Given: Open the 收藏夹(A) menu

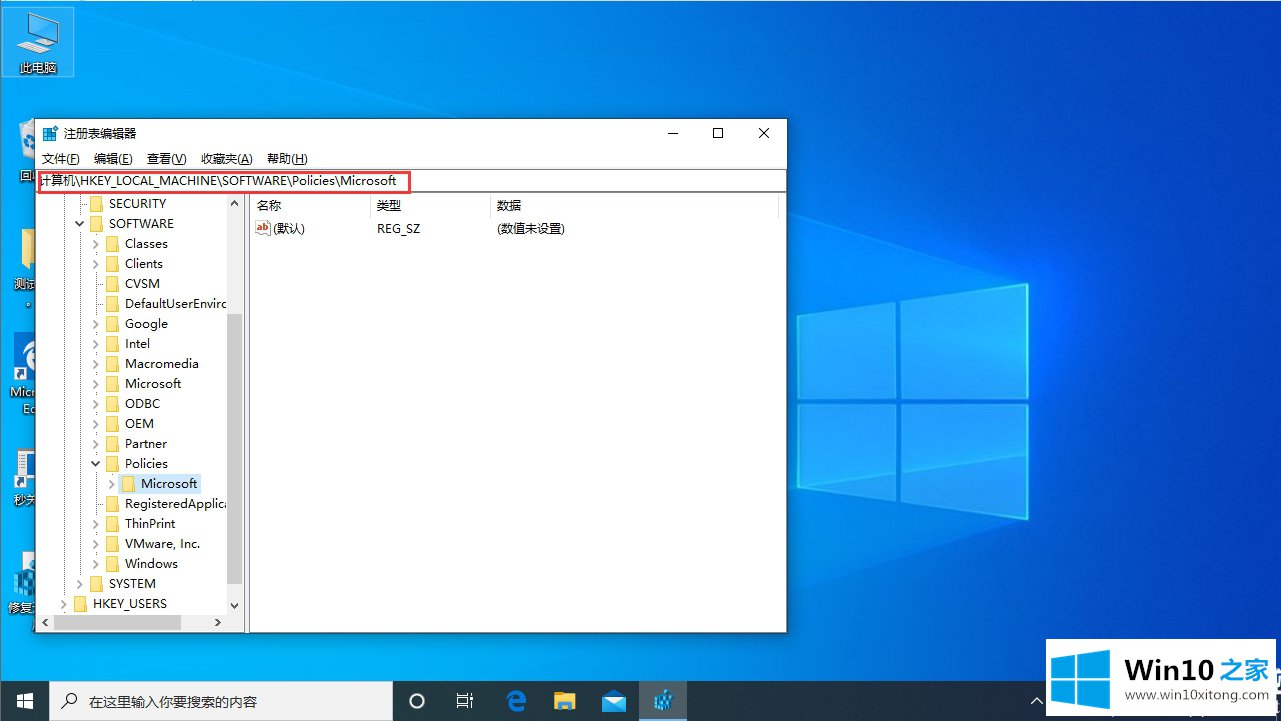Looking at the screenshot, I should pos(227,159).
